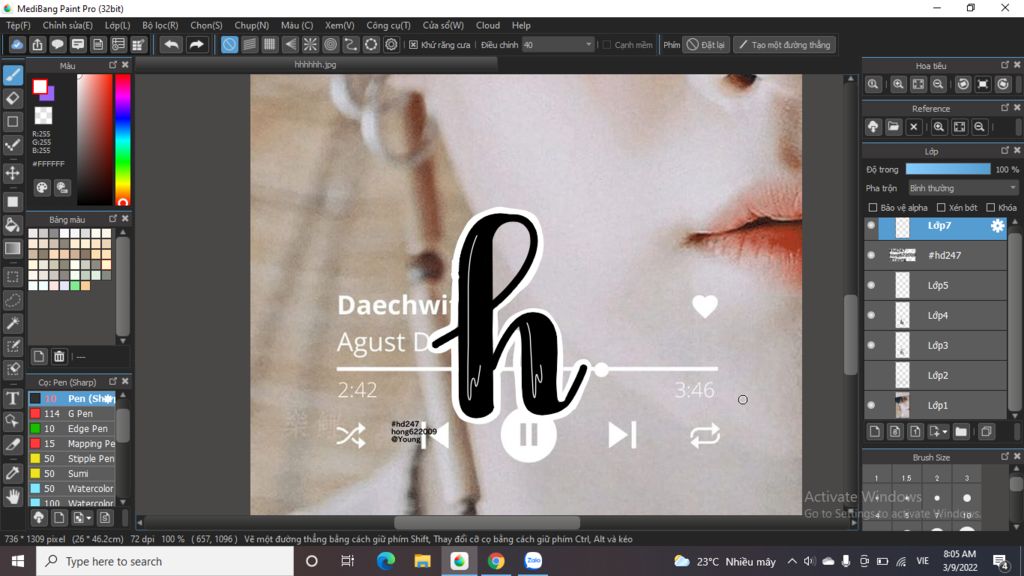Undock the Reference panel

point(1005,108)
